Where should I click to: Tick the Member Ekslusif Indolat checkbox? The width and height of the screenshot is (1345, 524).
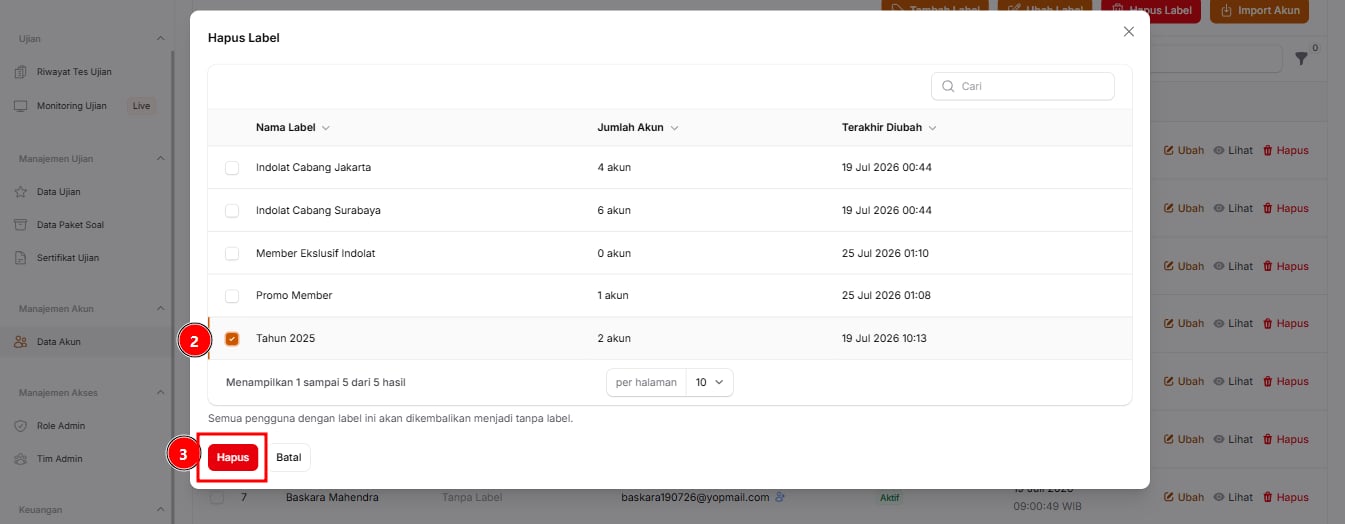click(x=232, y=254)
